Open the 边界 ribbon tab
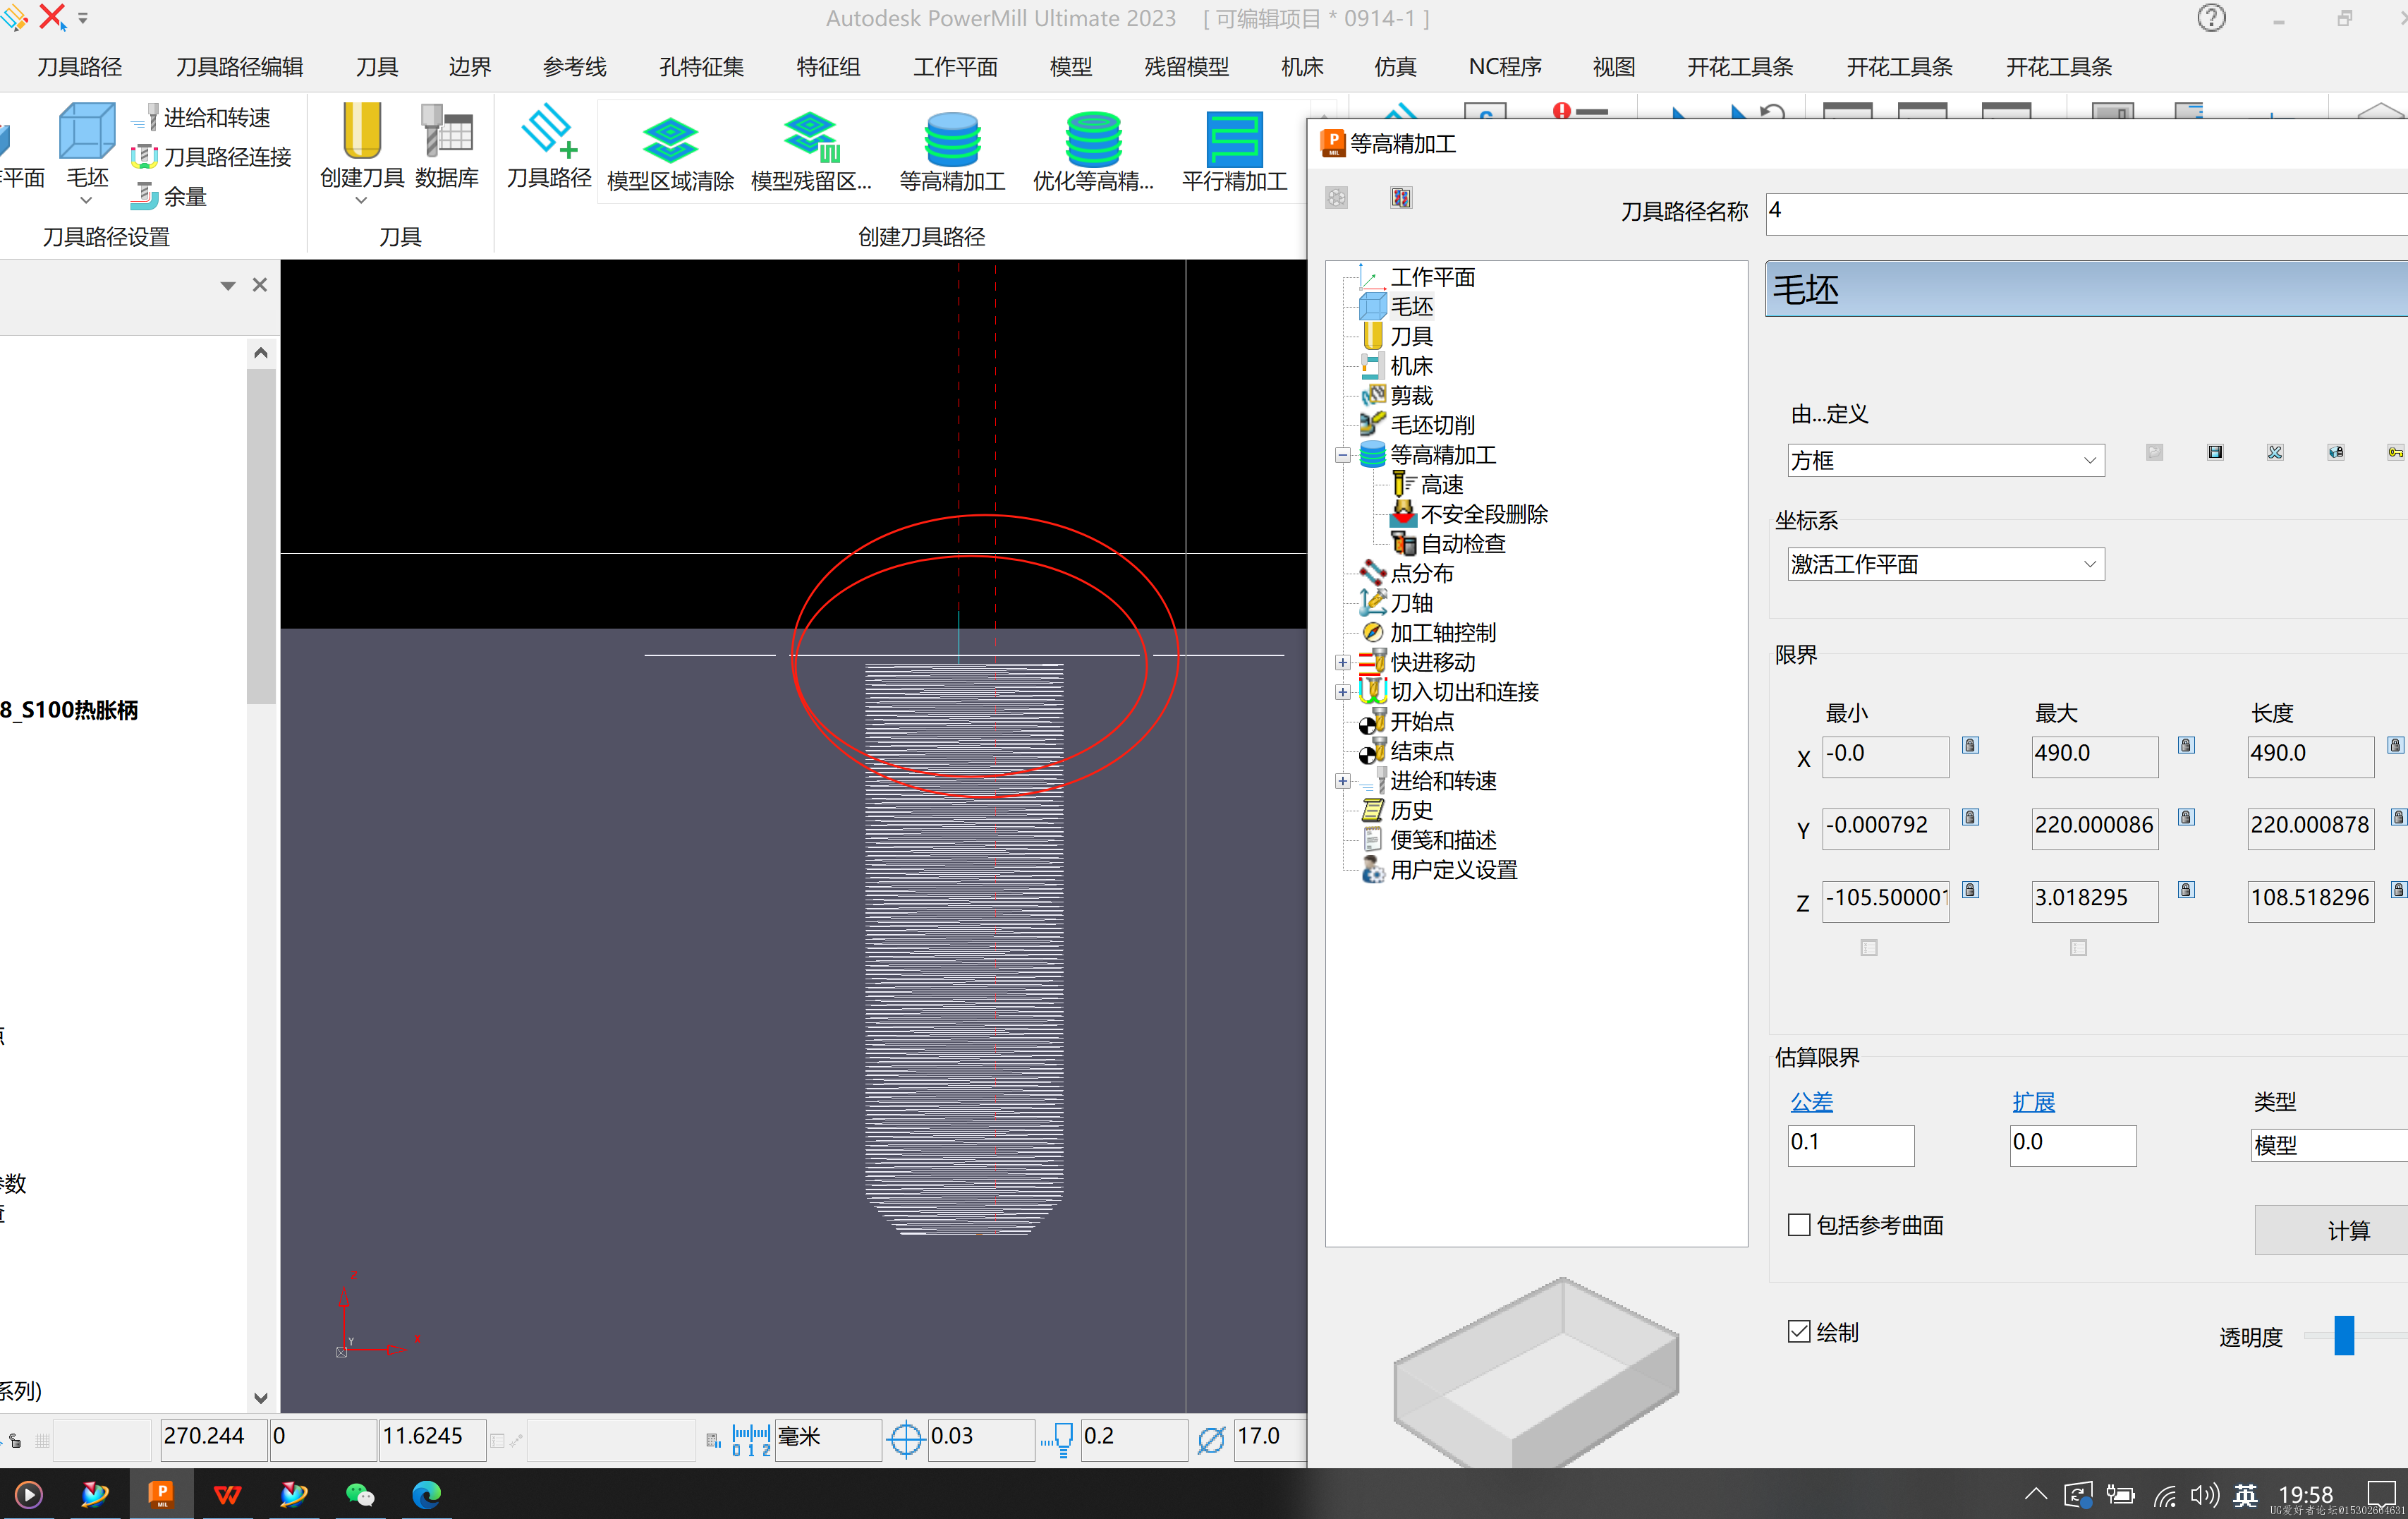This screenshot has height=1519, width=2408. pos(469,67)
